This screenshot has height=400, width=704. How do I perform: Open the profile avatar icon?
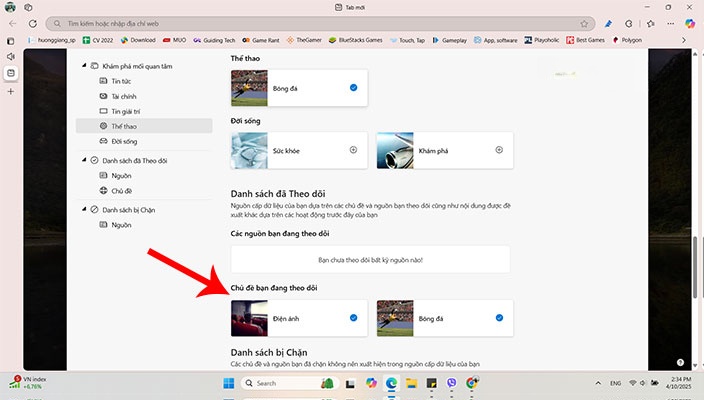10,7
